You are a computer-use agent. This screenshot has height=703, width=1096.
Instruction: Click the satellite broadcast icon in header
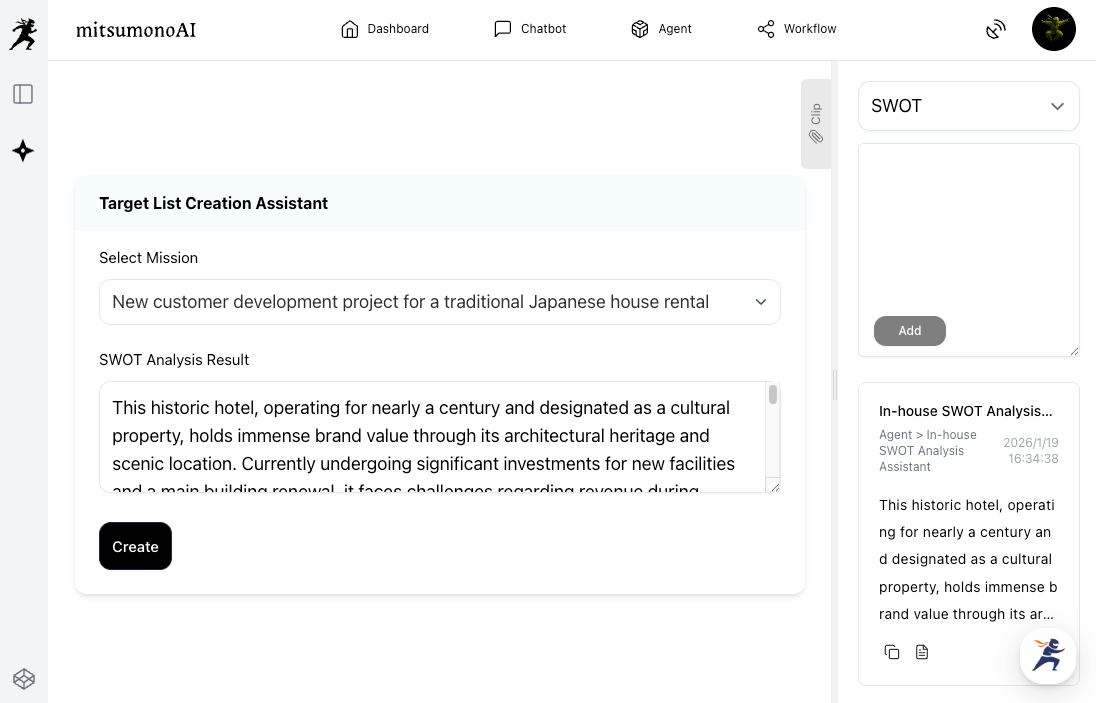[x=995, y=30]
